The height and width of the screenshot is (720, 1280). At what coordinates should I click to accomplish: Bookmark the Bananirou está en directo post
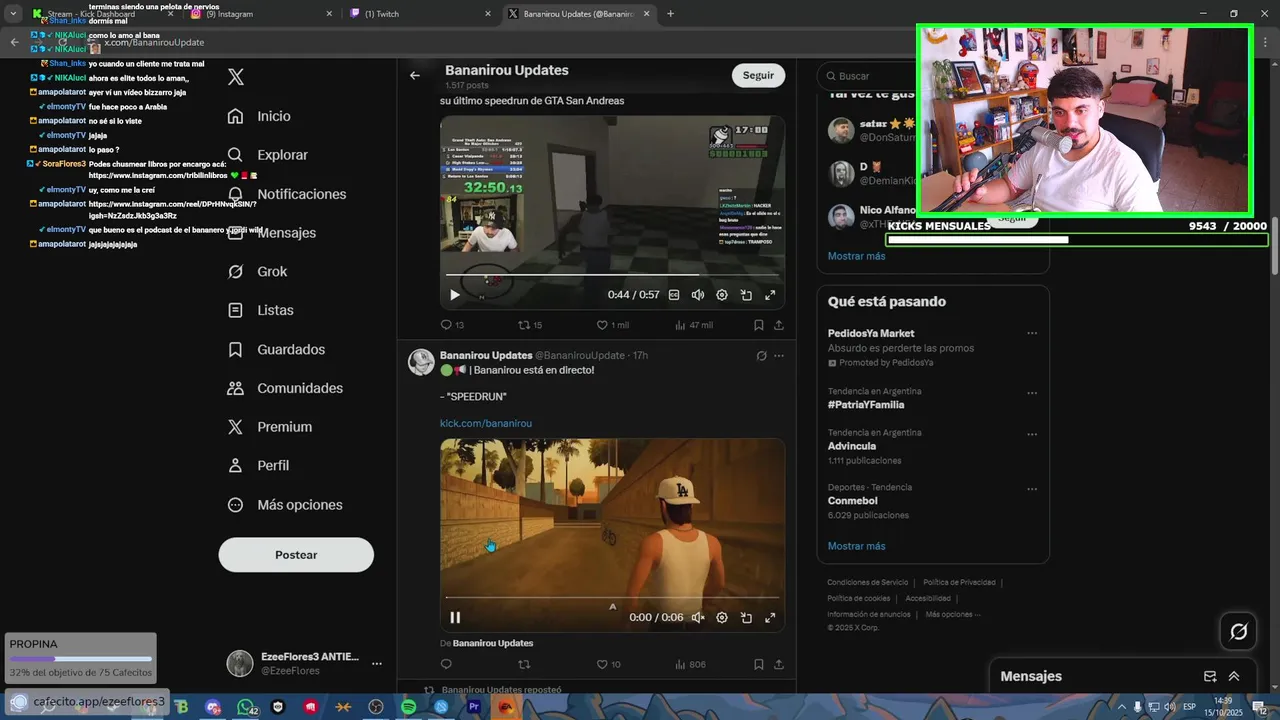click(759, 664)
